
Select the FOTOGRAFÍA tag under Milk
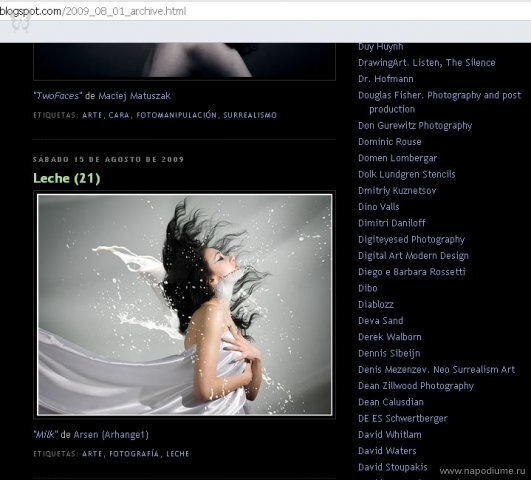[134, 454]
